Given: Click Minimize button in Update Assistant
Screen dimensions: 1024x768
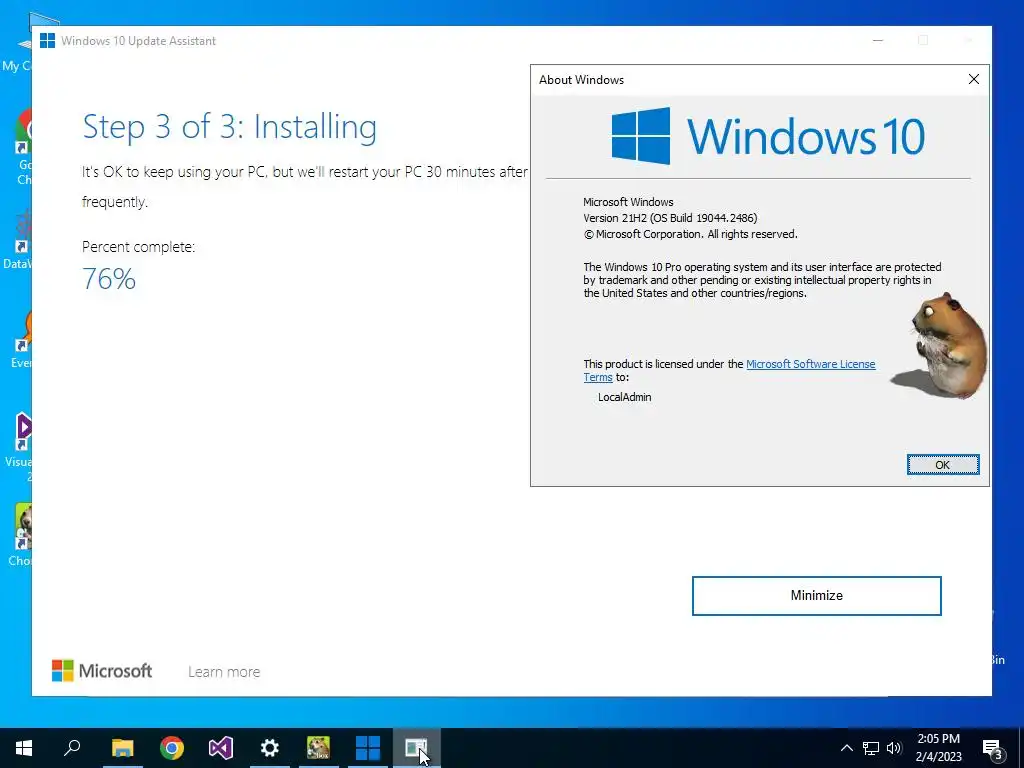Looking at the screenshot, I should (x=816, y=596).
